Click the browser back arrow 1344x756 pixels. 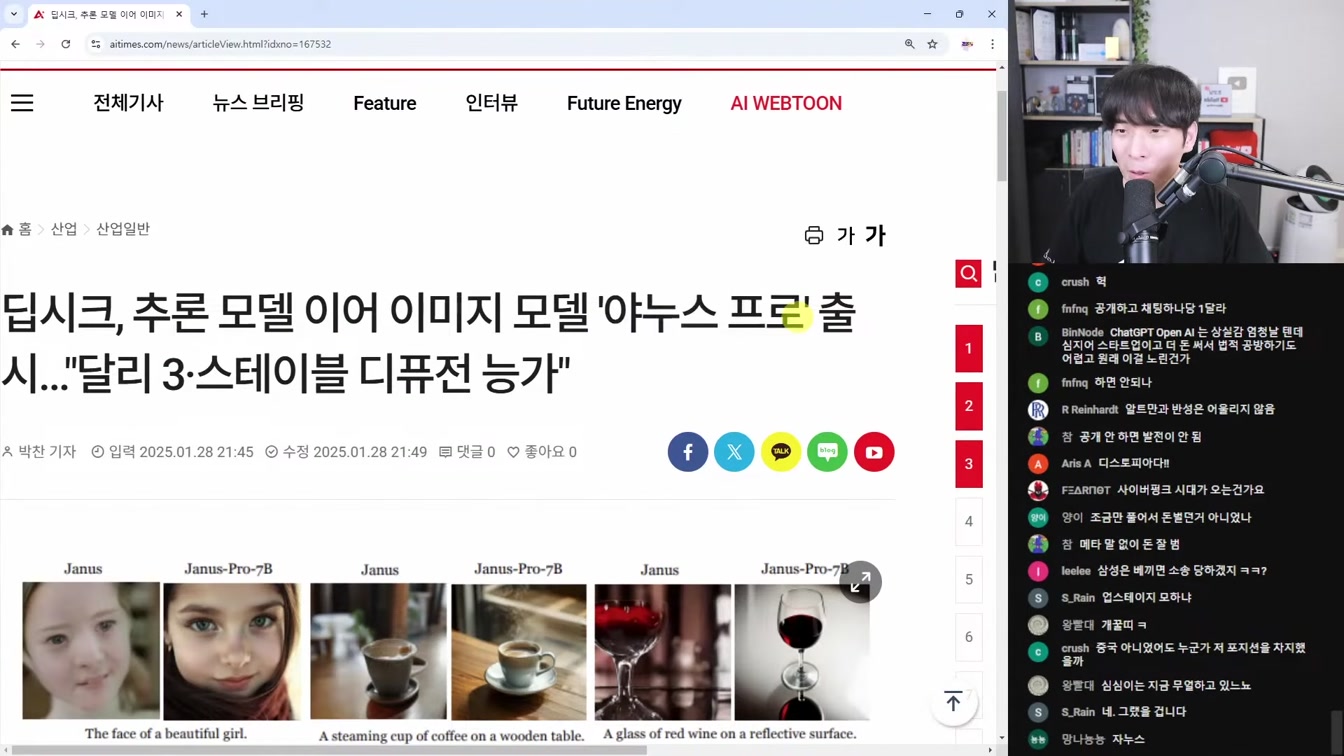click(x=15, y=44)
